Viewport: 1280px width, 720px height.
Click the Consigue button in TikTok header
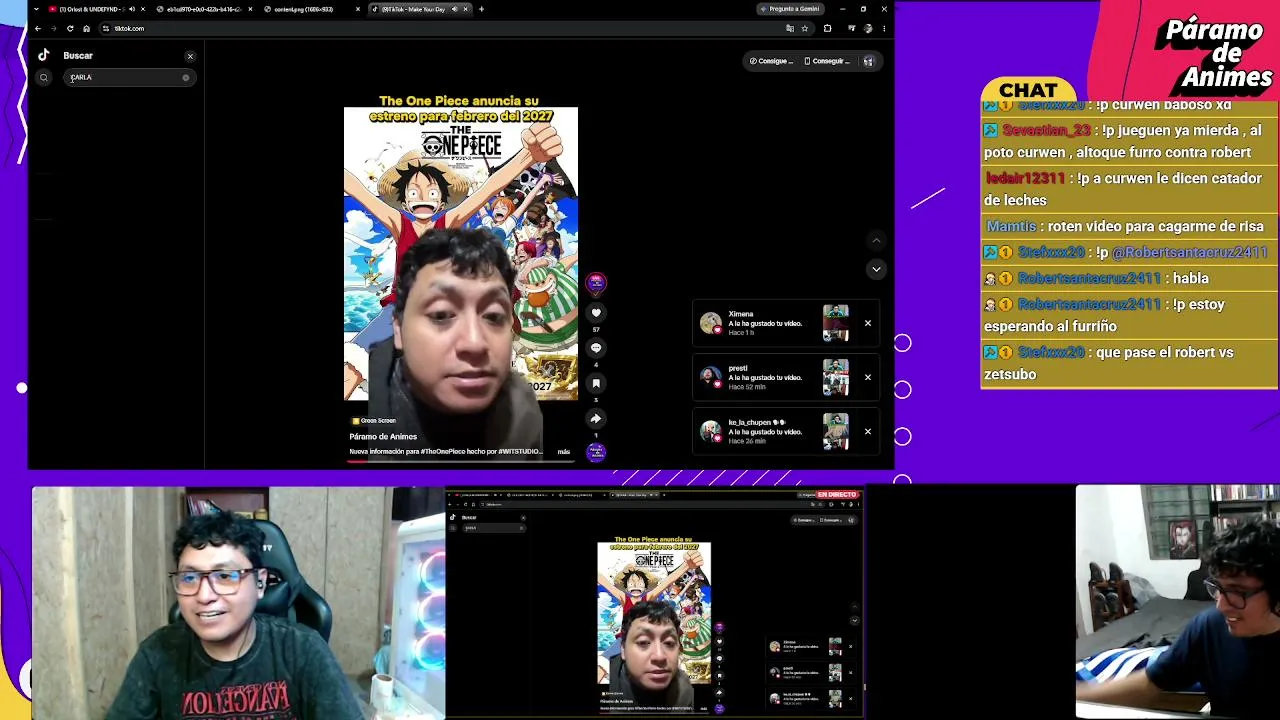tap(771, 61)
